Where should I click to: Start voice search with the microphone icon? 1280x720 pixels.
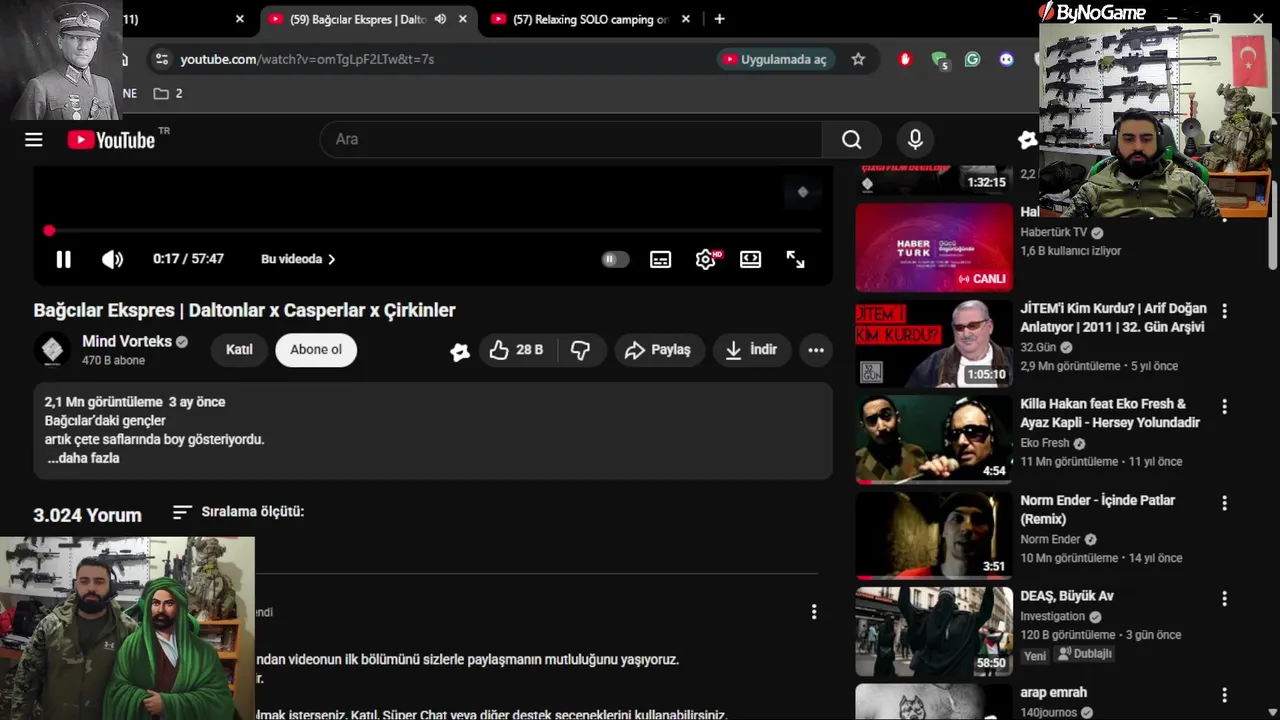(915, 140)
